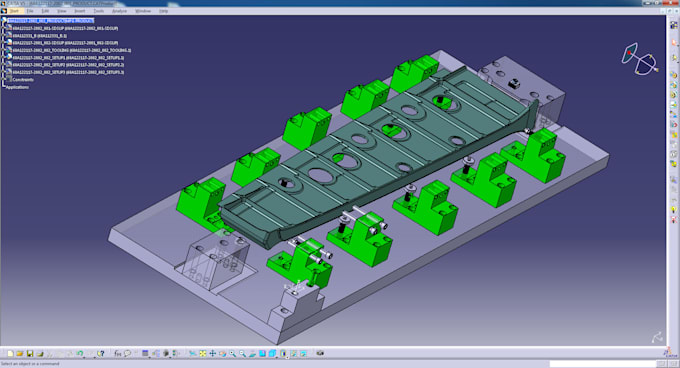Viewport: 680px width, 368px height.
Task: Open the Edit menu
Action: [46, 11]
